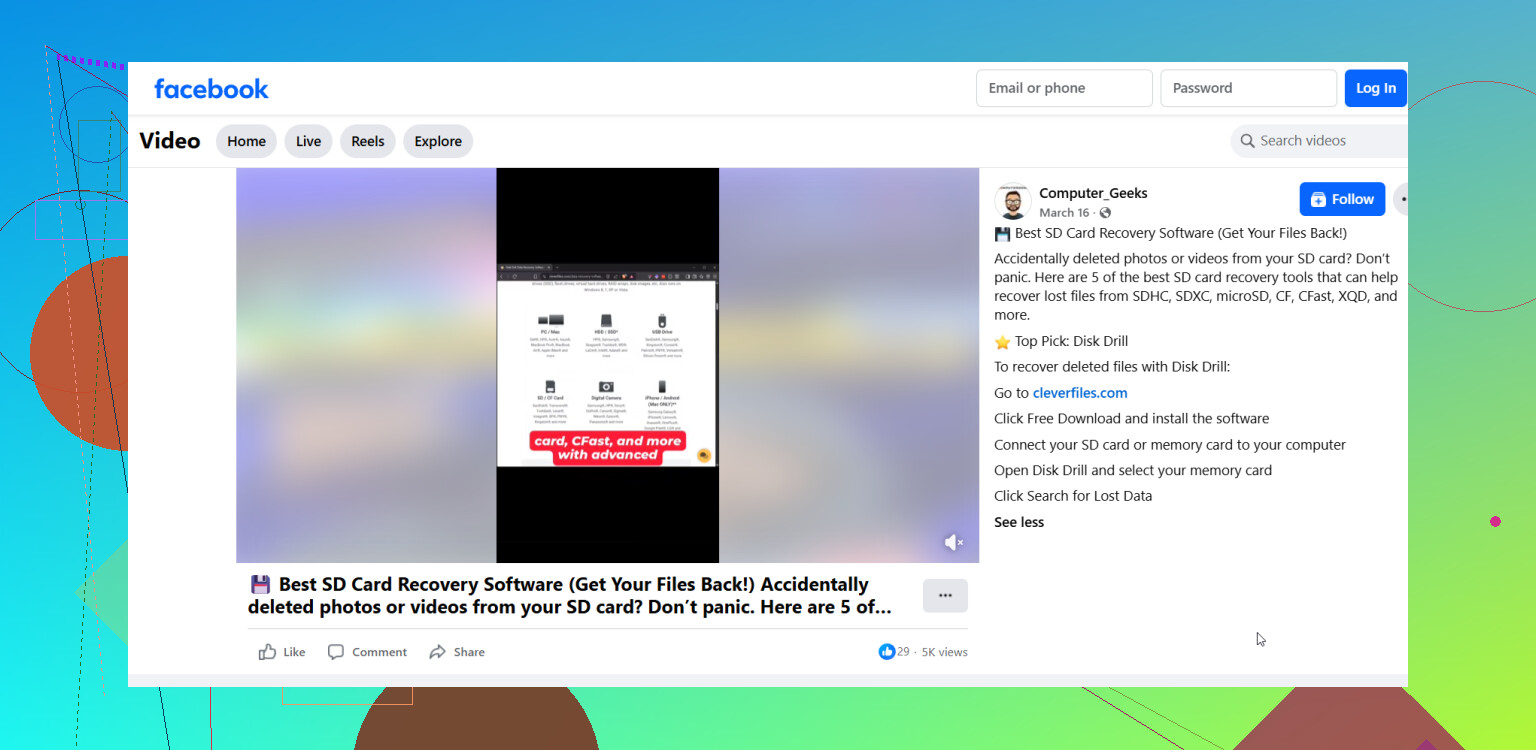
Task: Click the public globe audience icon
Action: click(x=1105, y=213)
